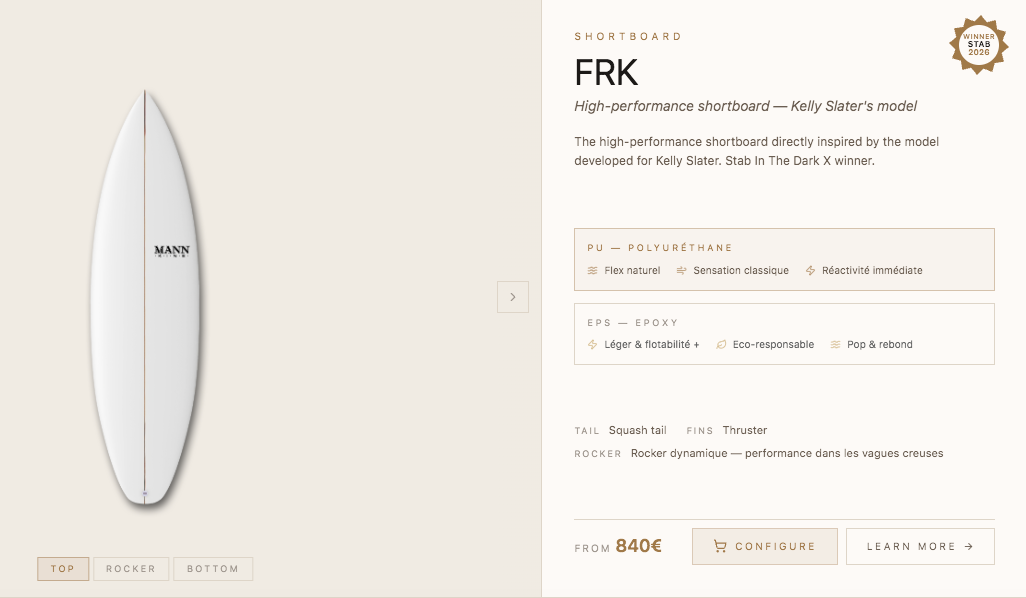The image size is (1026, 598).
Task: Click the arrow icon beside Learn More
Action: [x=969, y=547]
